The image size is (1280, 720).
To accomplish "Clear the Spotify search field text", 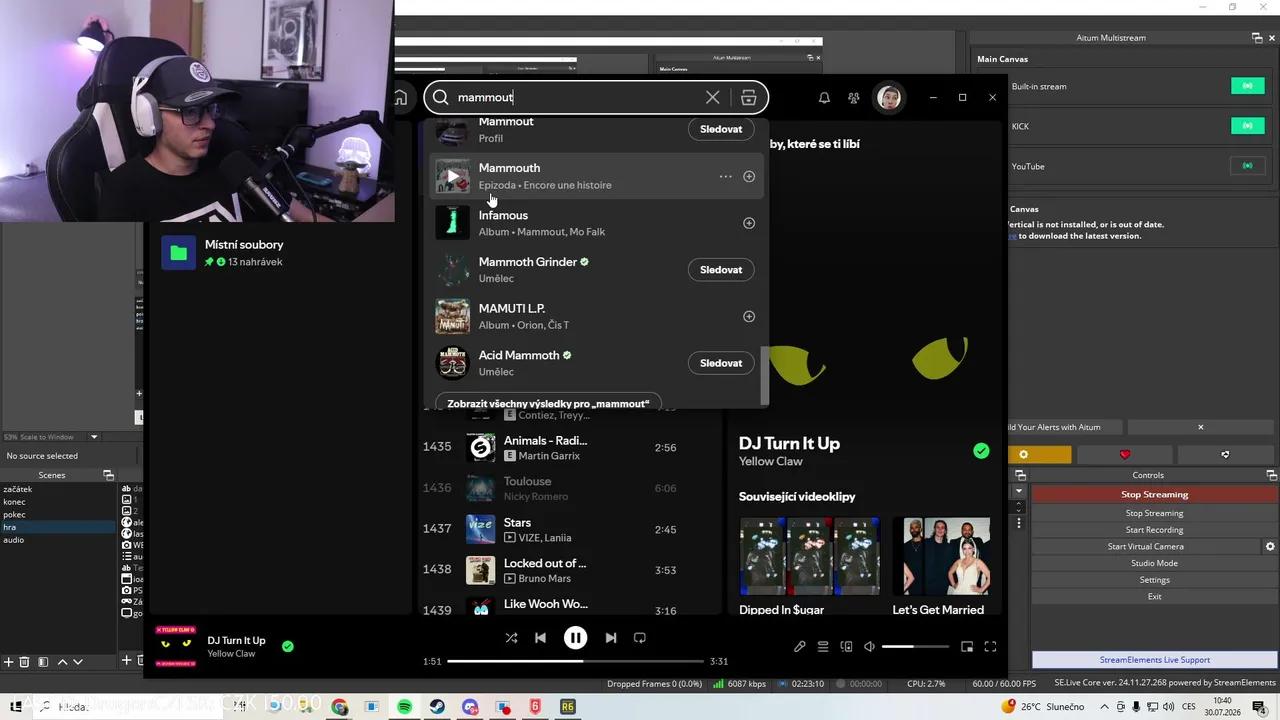I will 712,97.
